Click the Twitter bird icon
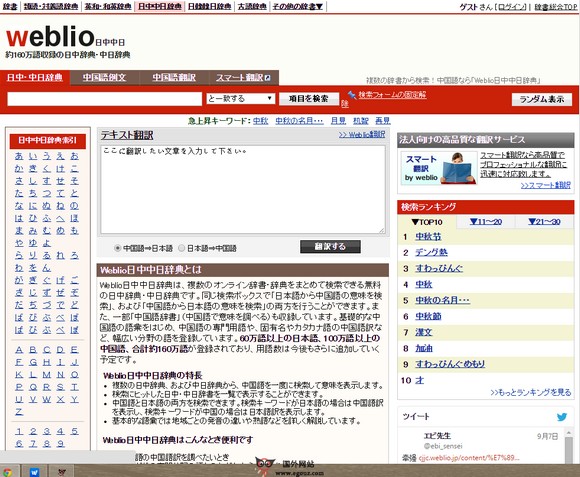 [x=562, y=417]
